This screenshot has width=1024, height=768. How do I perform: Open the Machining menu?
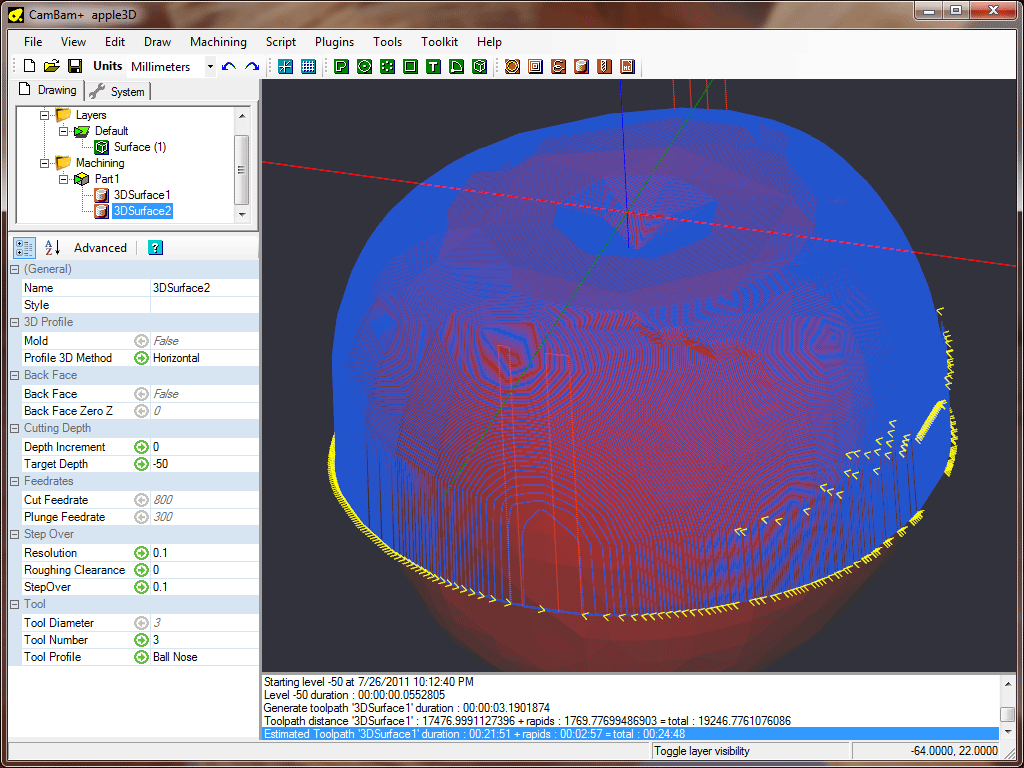tap(218, 42)
